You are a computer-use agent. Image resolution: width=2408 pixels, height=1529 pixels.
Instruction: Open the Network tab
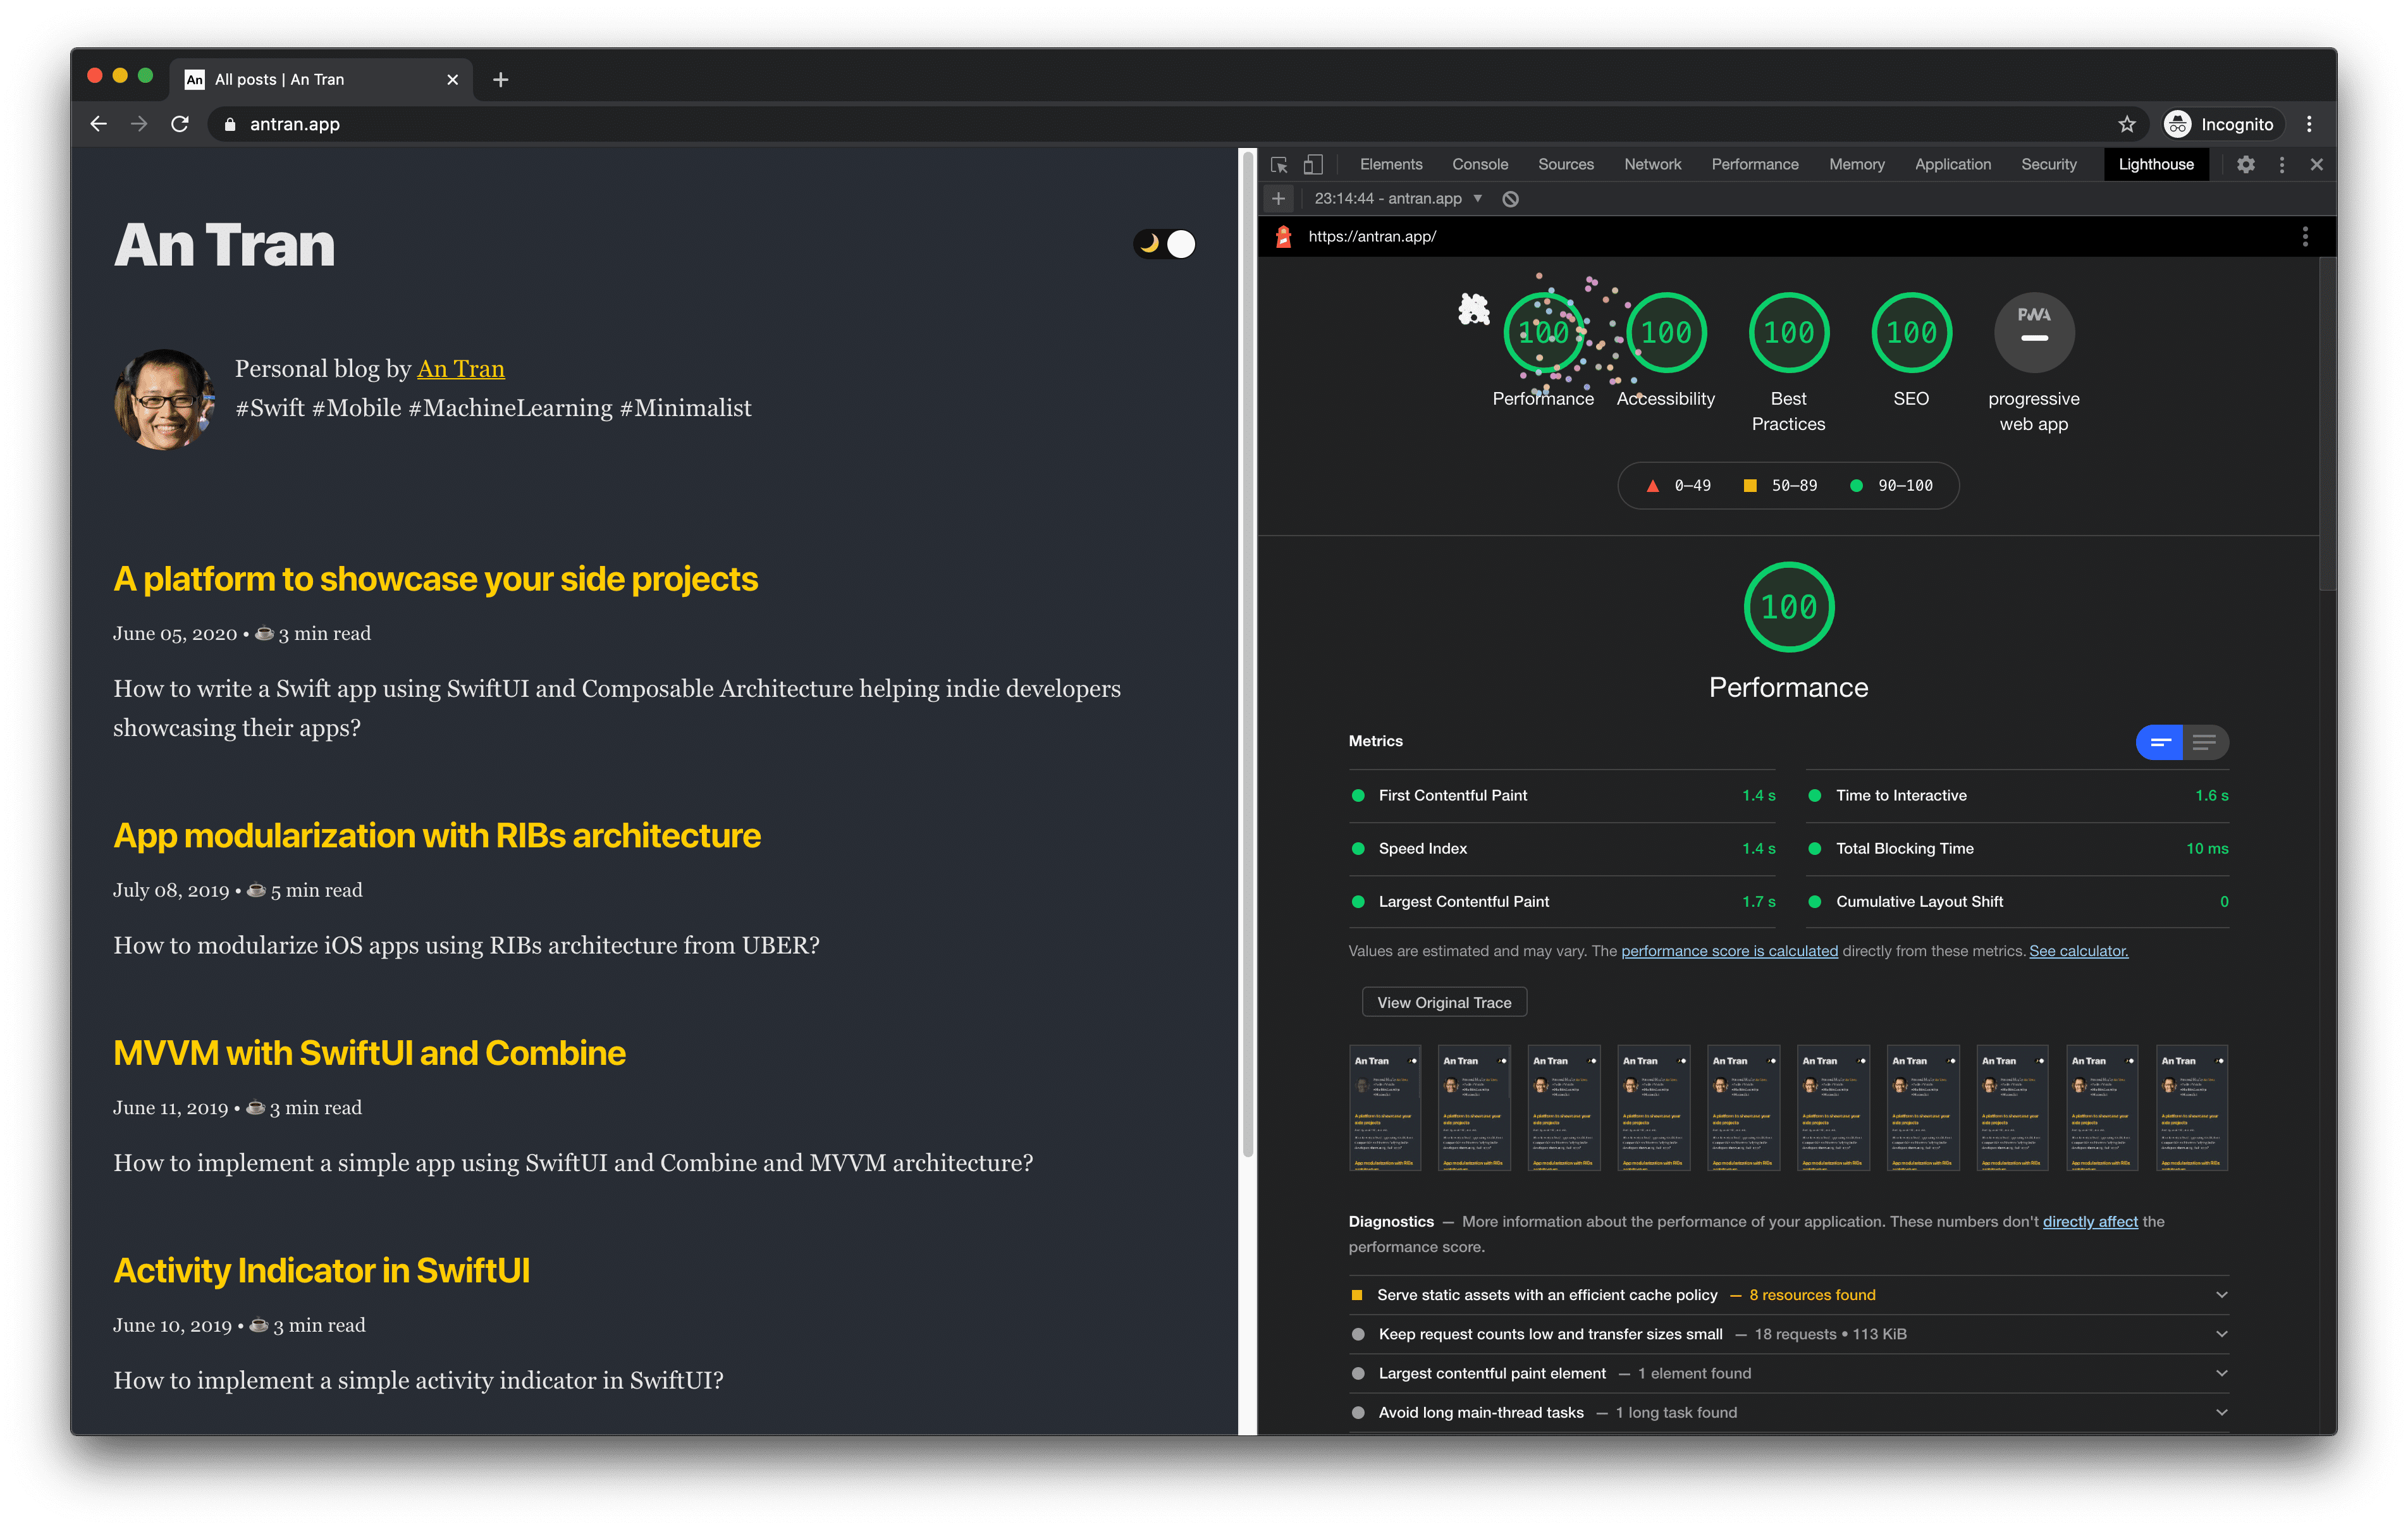1652,164
